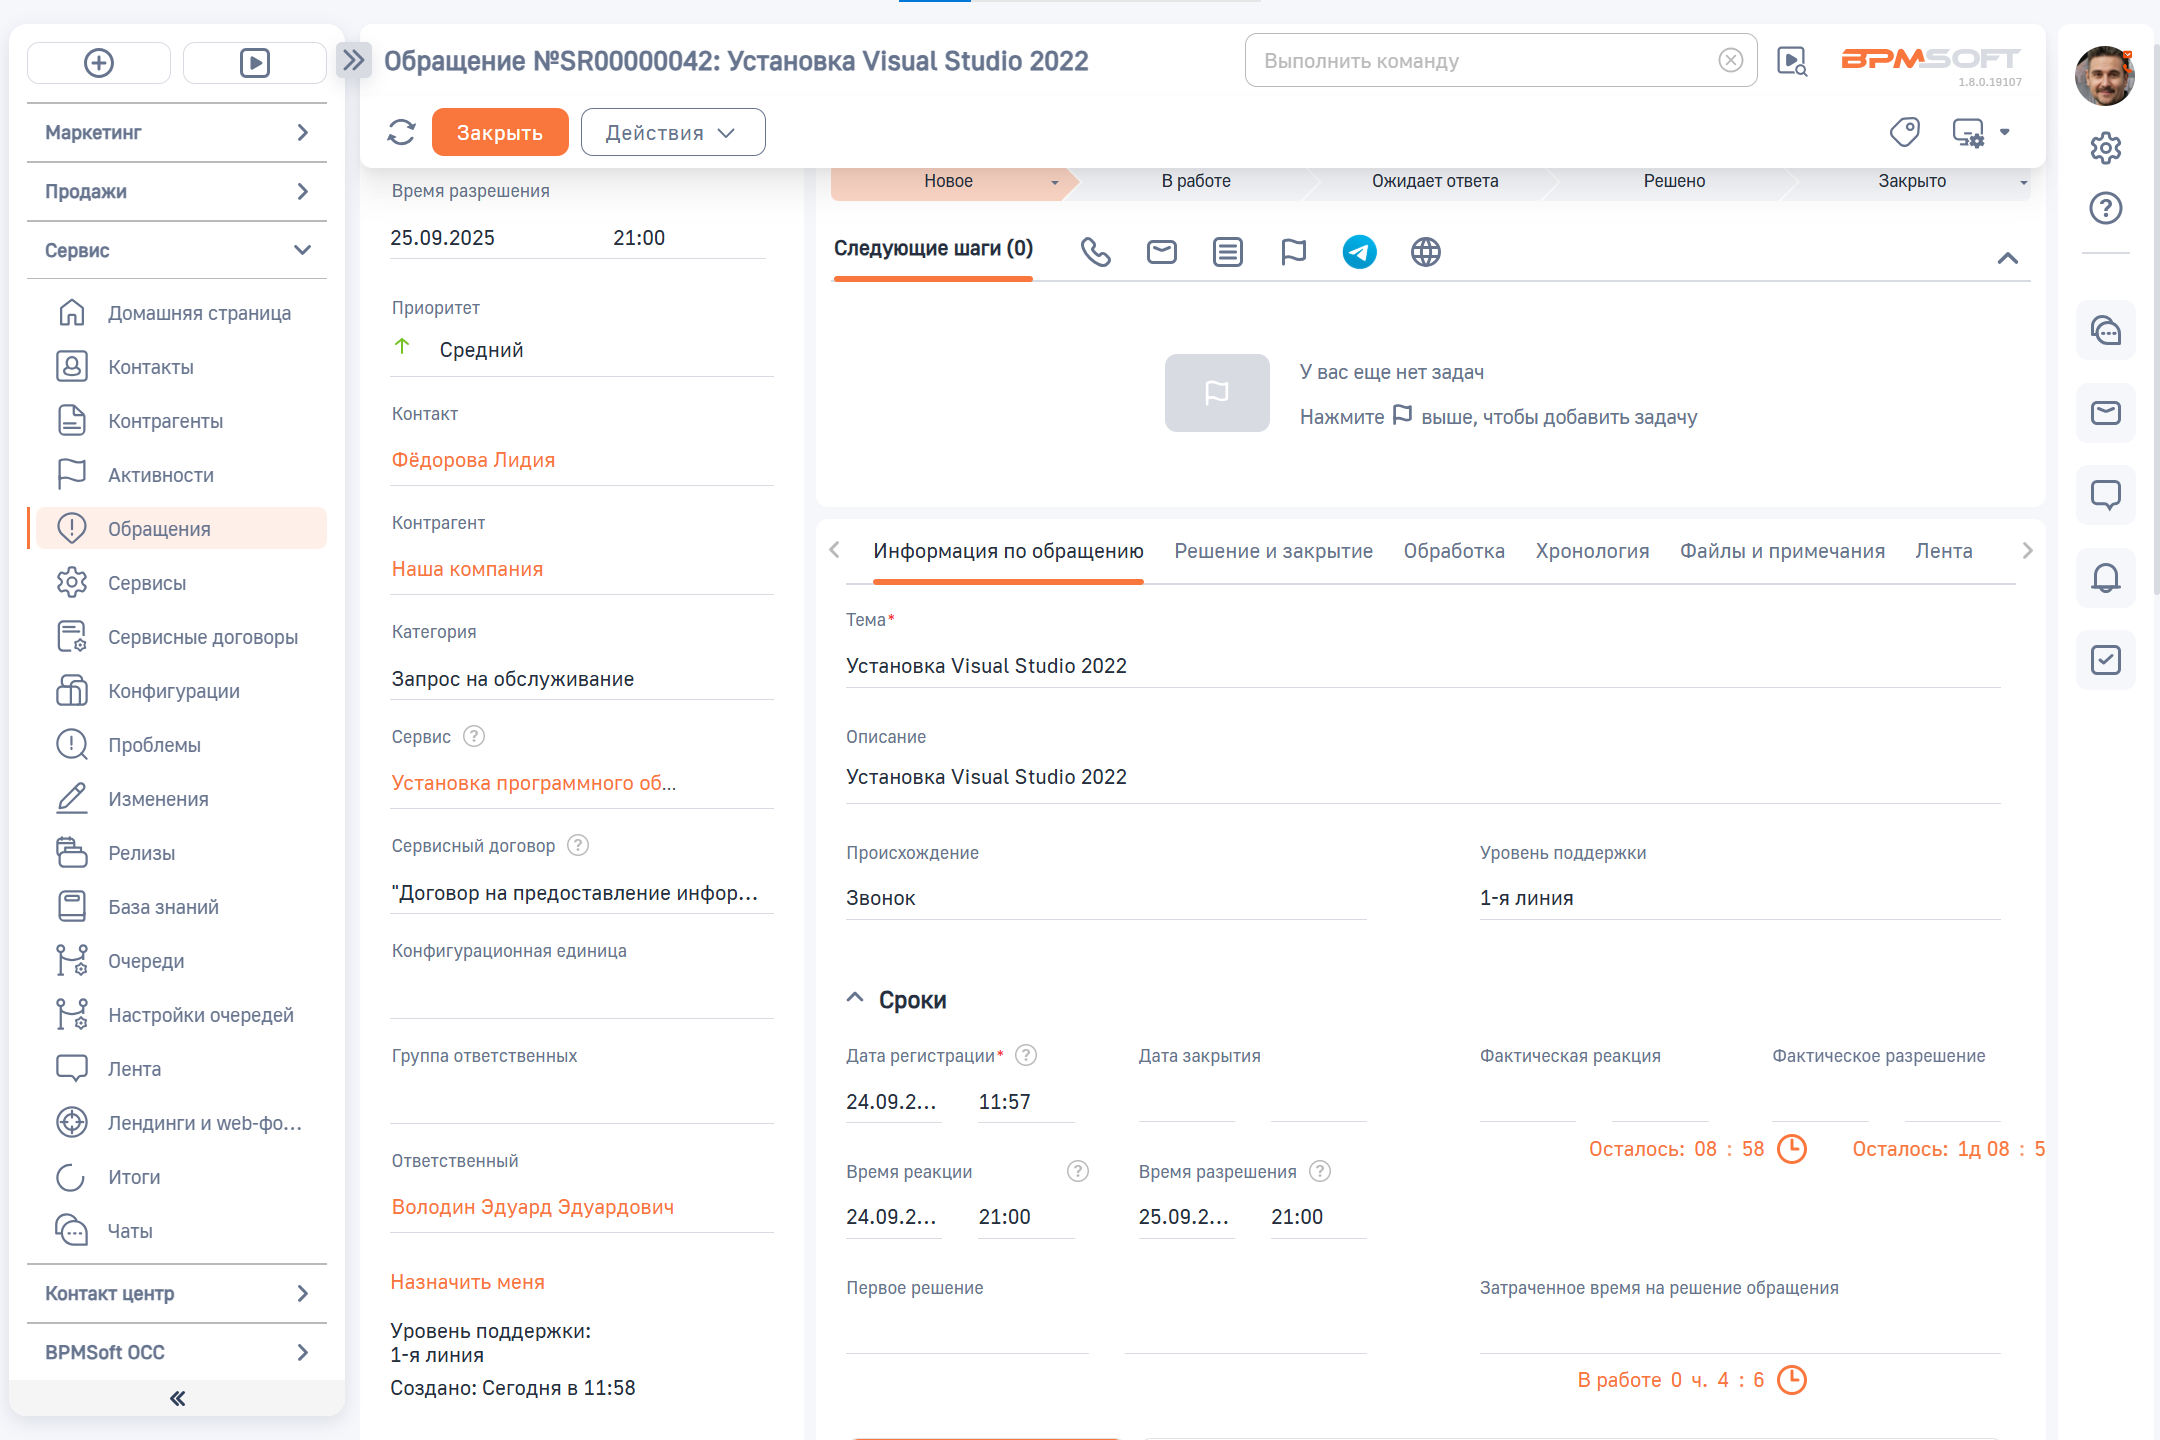2160x1440 pixels.
Task: Click the refresh icon next to Закрыть
Action: (x=401, y=132)
